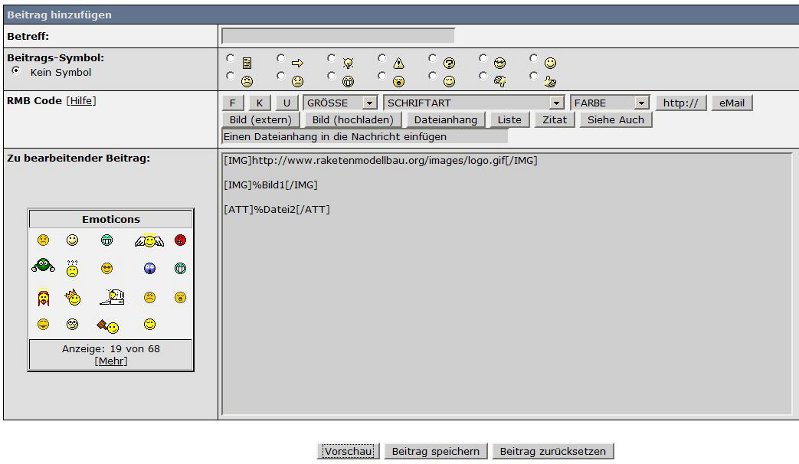
Task: Choose the arrow post symbol radio button
Action: 282,60
